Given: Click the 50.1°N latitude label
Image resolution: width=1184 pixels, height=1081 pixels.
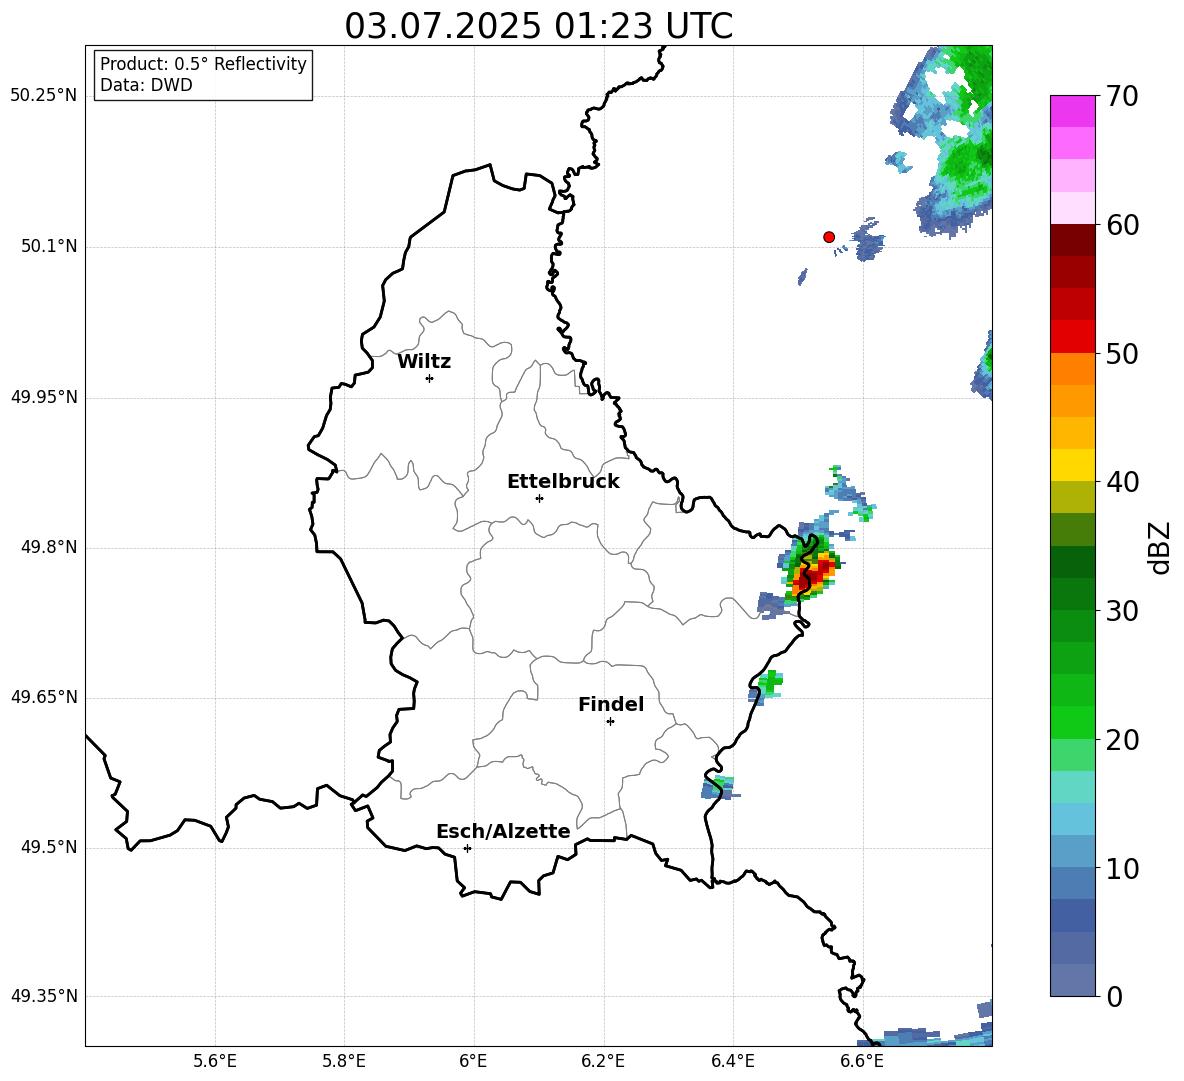Looking at the screenshot, I should click(x=49, y=247).
